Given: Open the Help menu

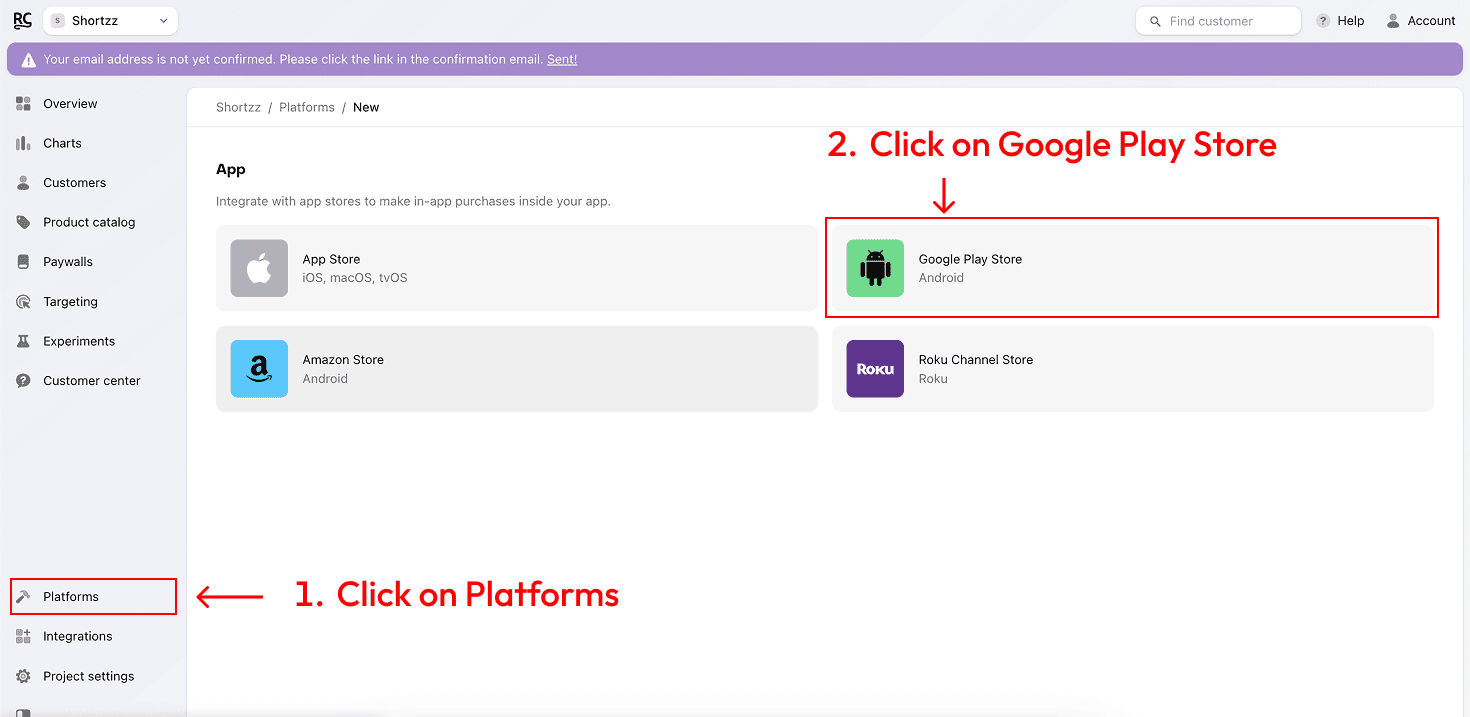Looking at the screenshot, I should 1340,21.
